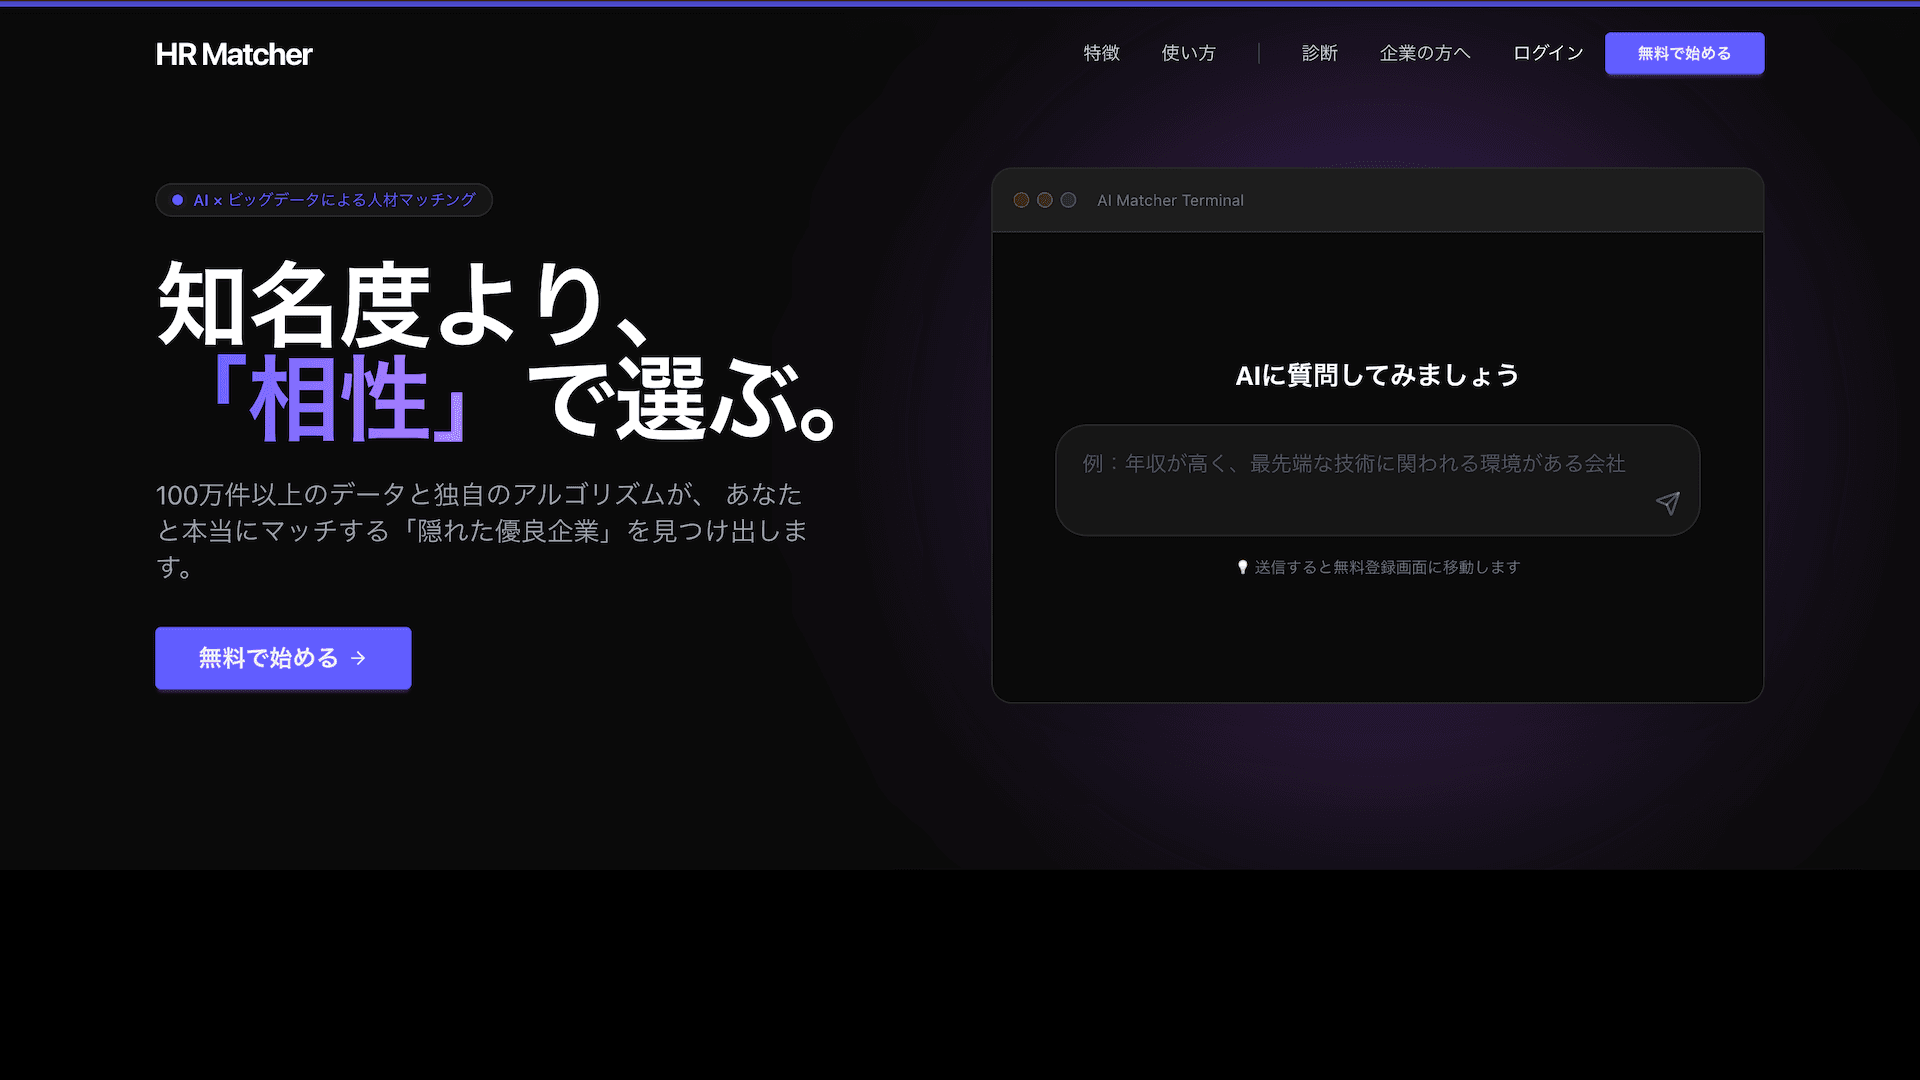The width and height of the screenshot is (1920, 1080).
Task: Click the lightbulb icon beside the tip text
Action: [1242, 567]
